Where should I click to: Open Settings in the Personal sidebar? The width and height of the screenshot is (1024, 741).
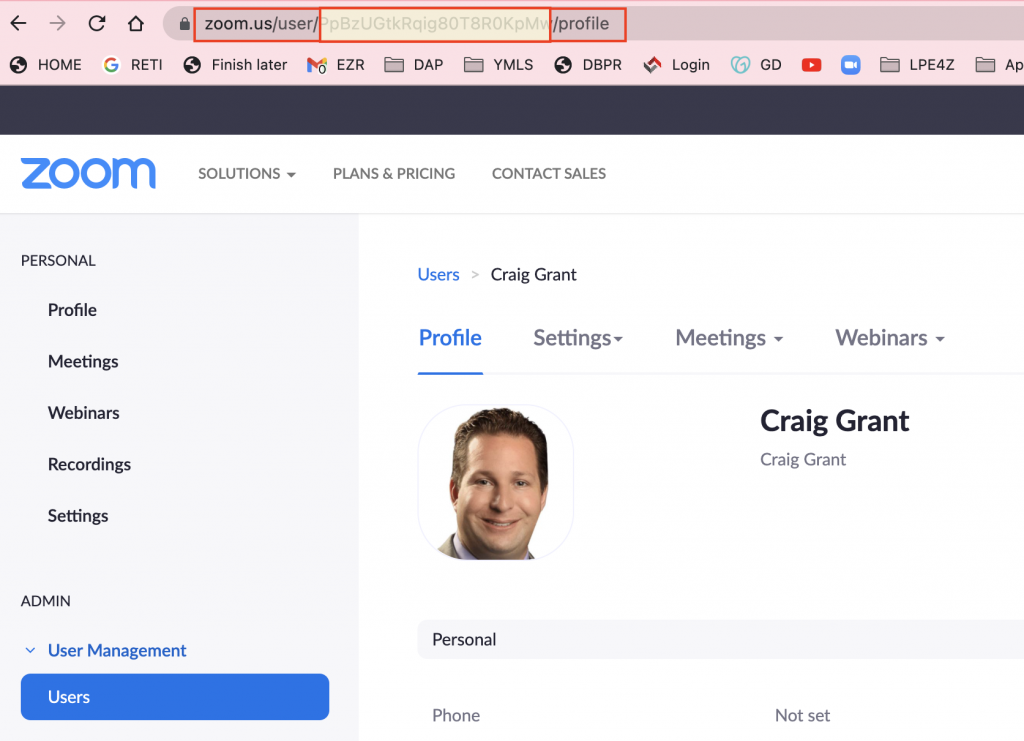[78, 516]
